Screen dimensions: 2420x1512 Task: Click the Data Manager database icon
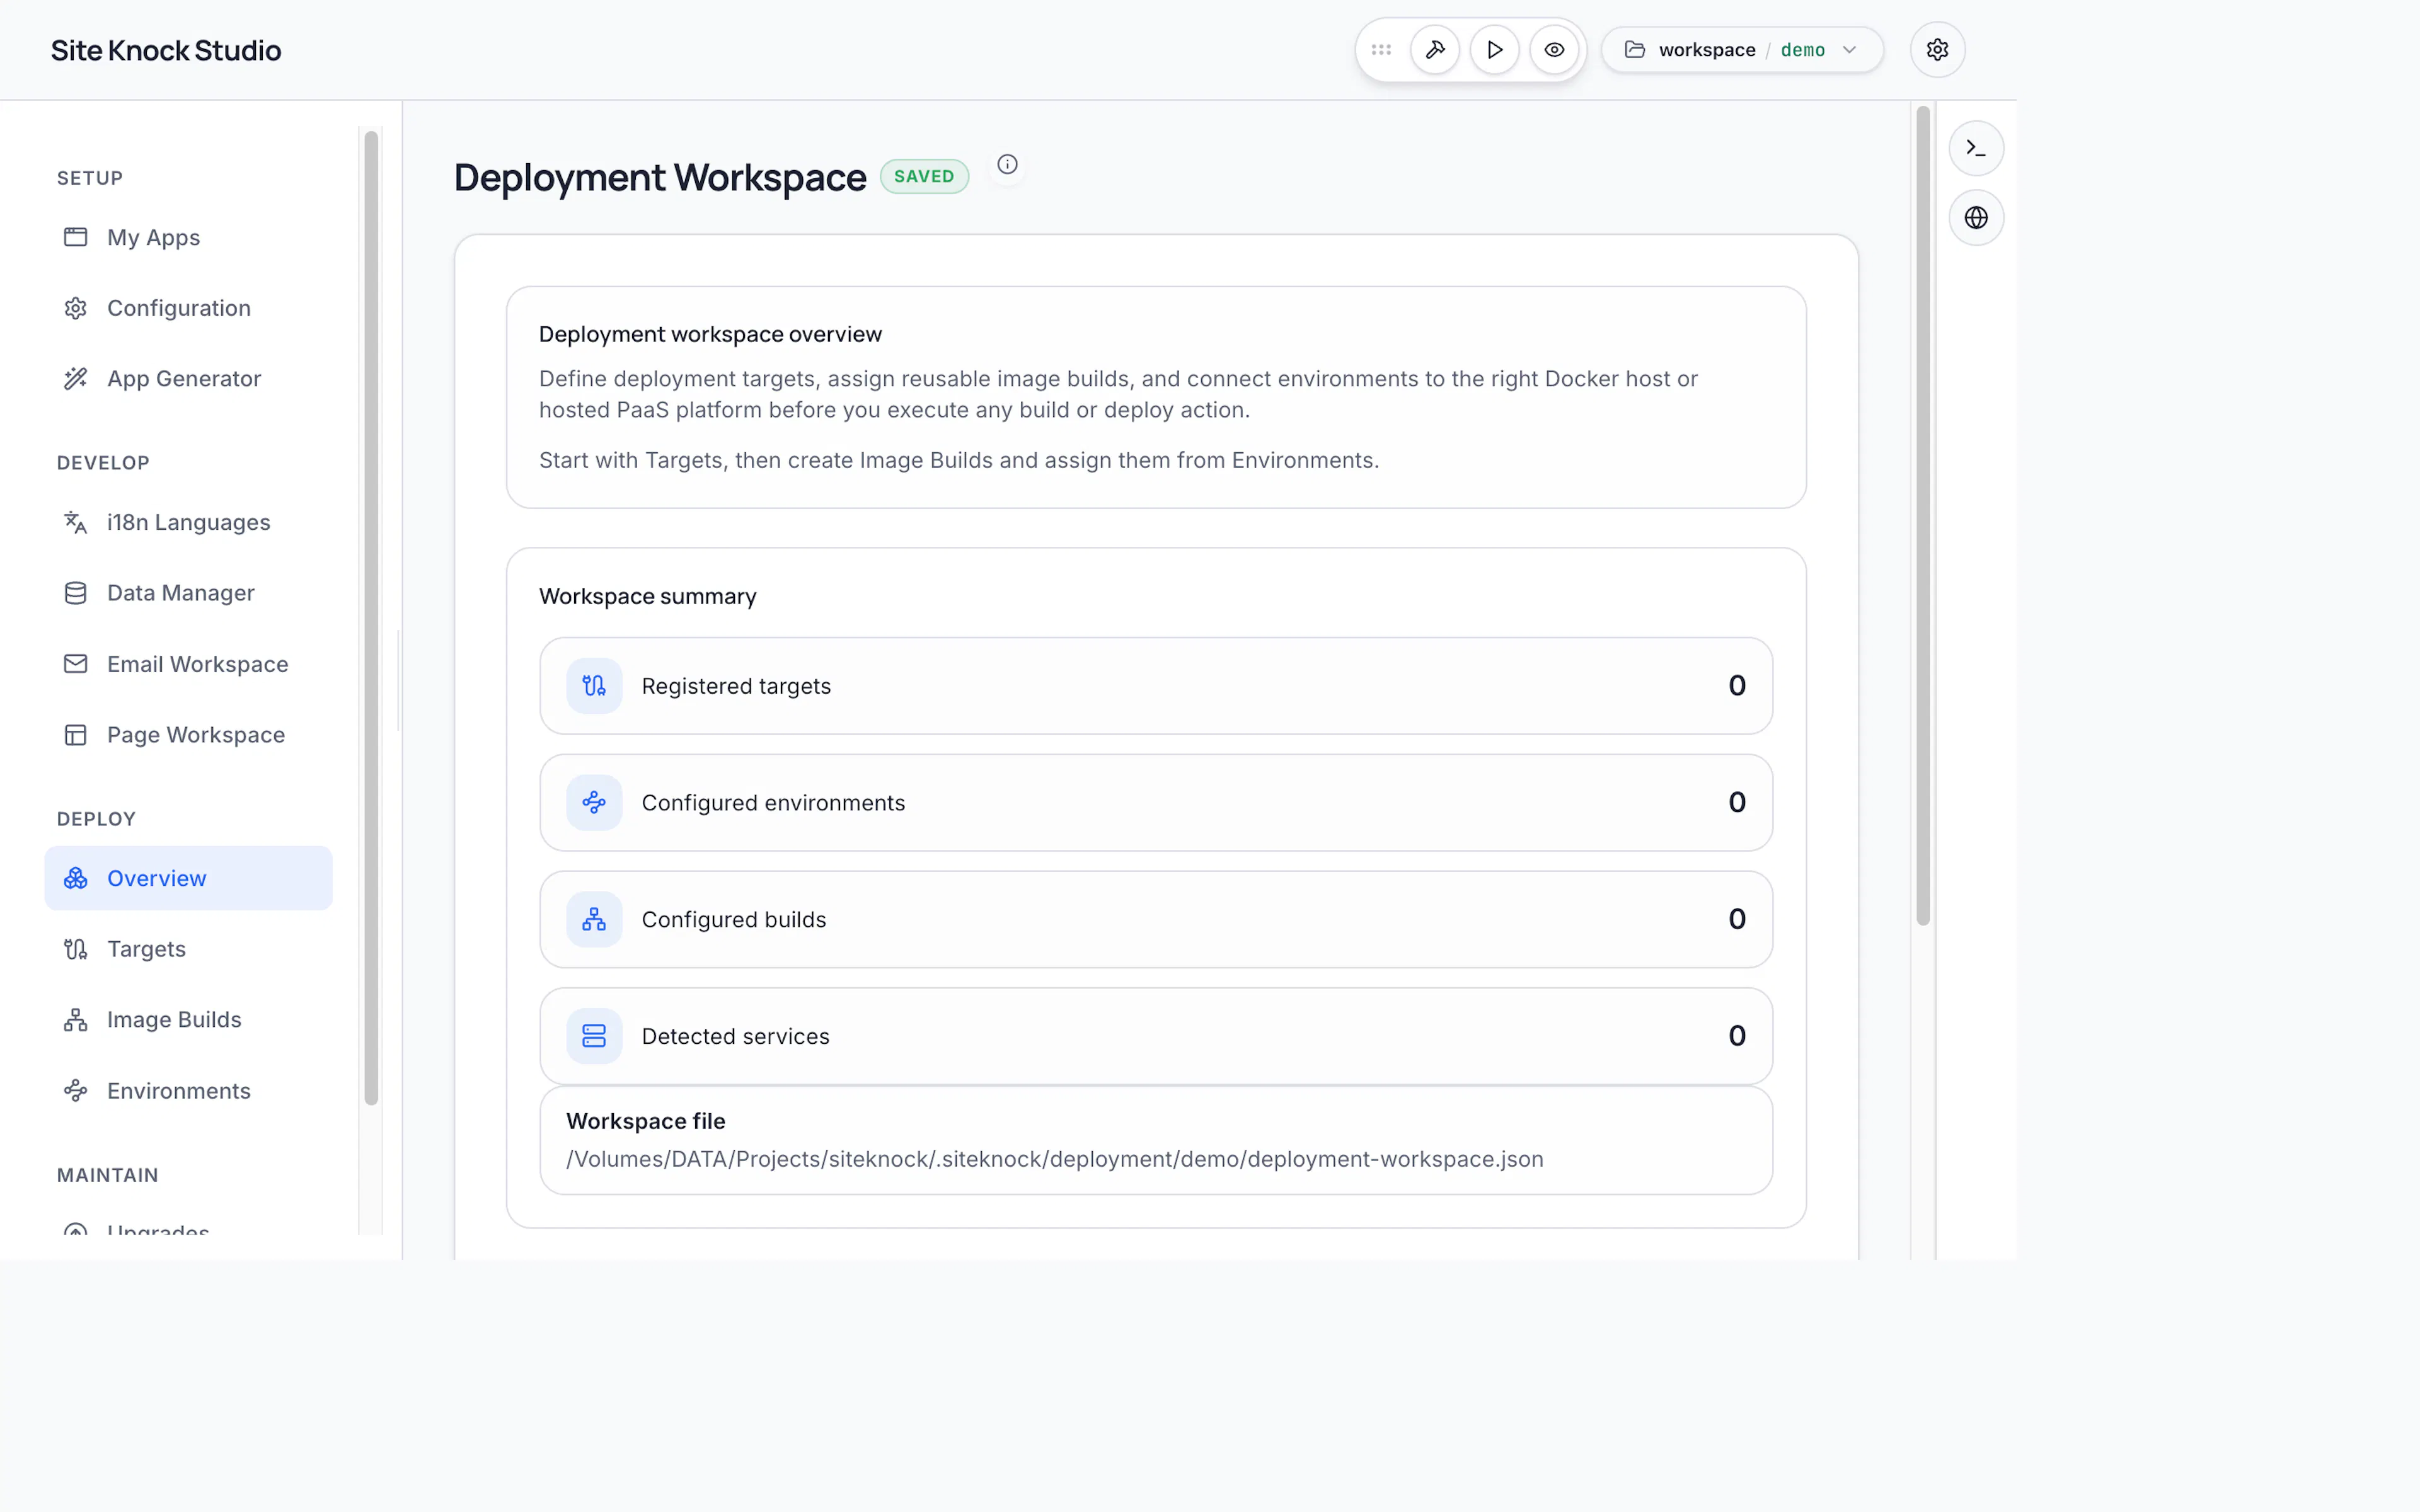pyautogui.click(x=76, y=593)
